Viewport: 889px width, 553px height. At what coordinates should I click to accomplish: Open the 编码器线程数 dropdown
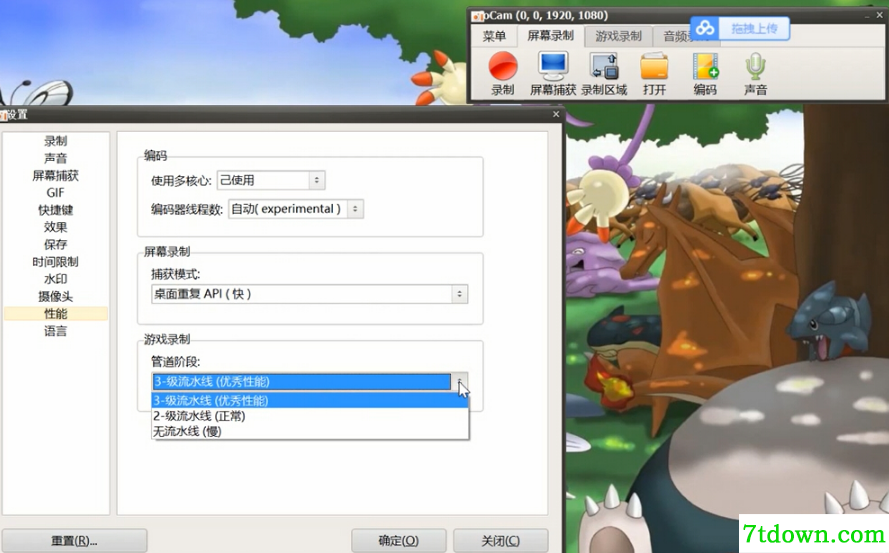(x=296, y=209)
